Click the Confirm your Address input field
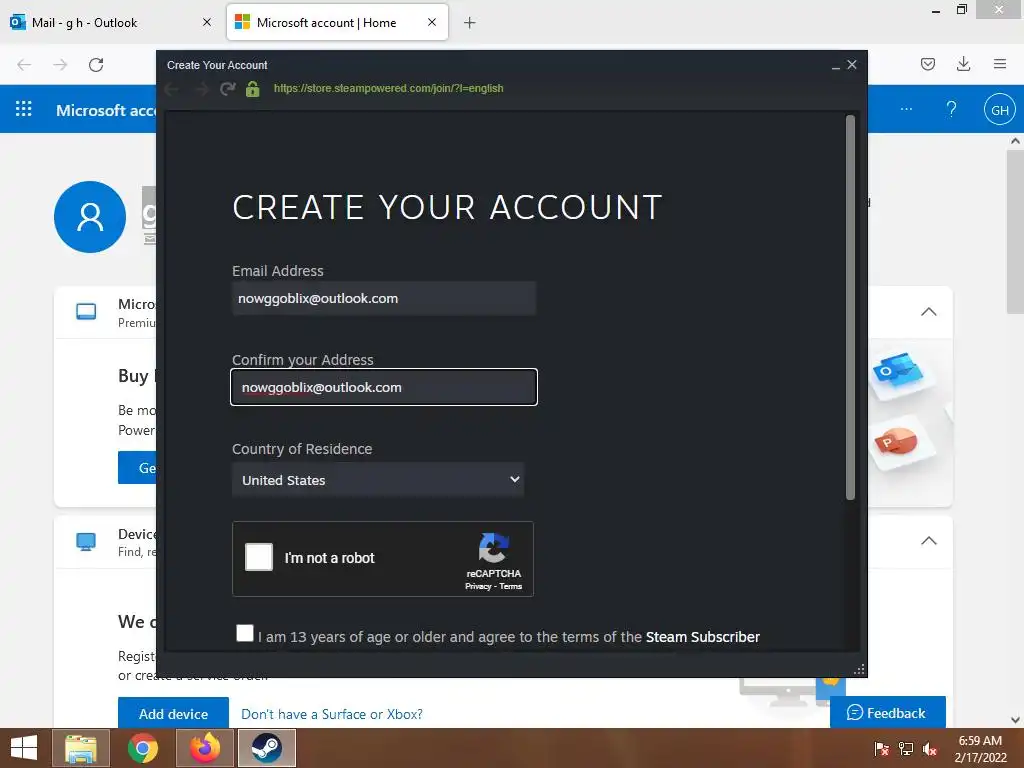The height and width of the screenshot is (768, 1024). coord(384,387)
